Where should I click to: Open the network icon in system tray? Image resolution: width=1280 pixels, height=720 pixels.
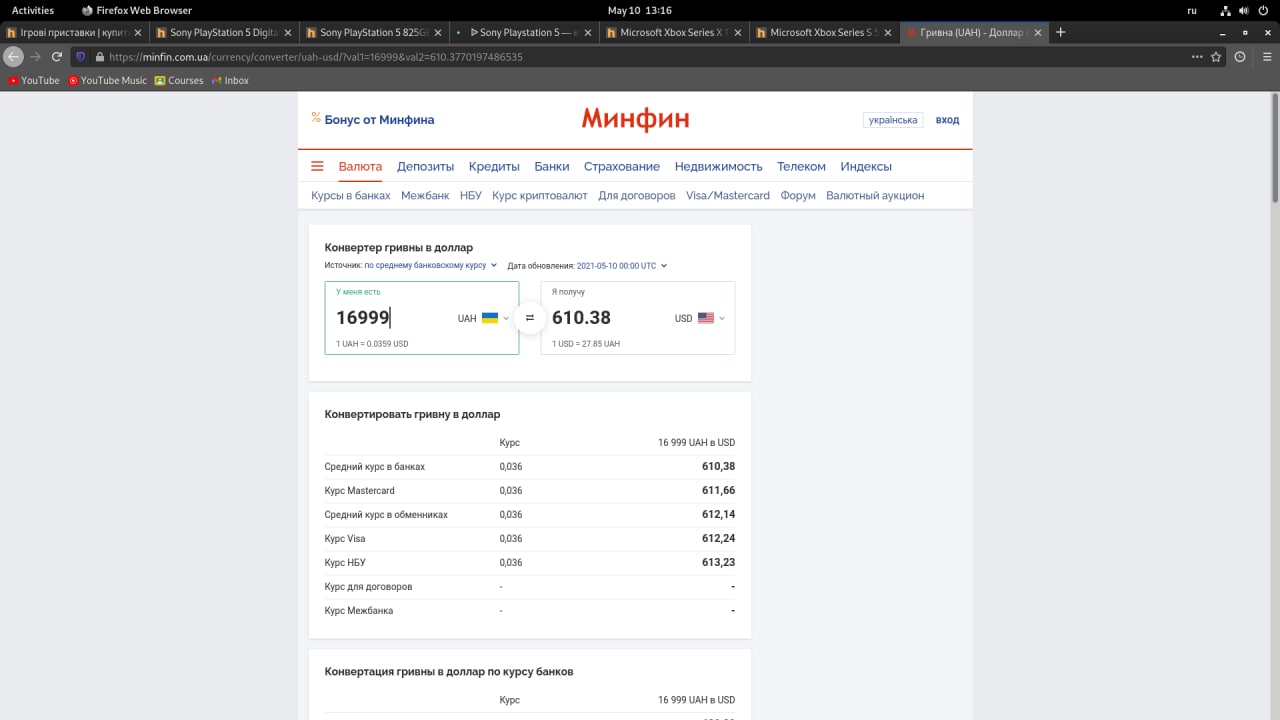1226,10
